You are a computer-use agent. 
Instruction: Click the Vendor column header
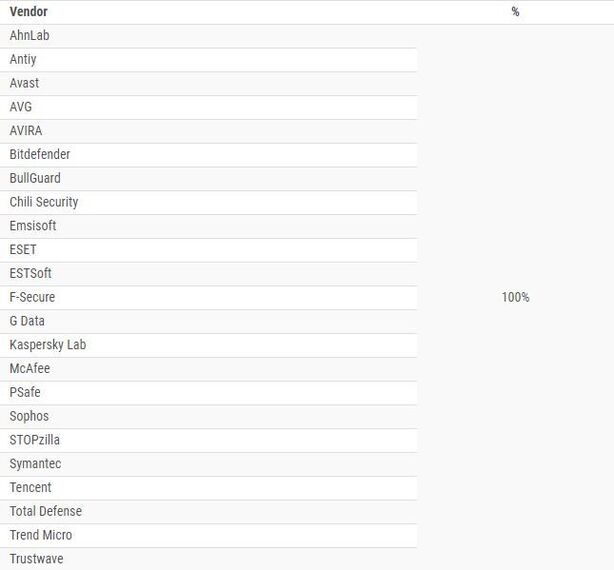pos(28,12)
